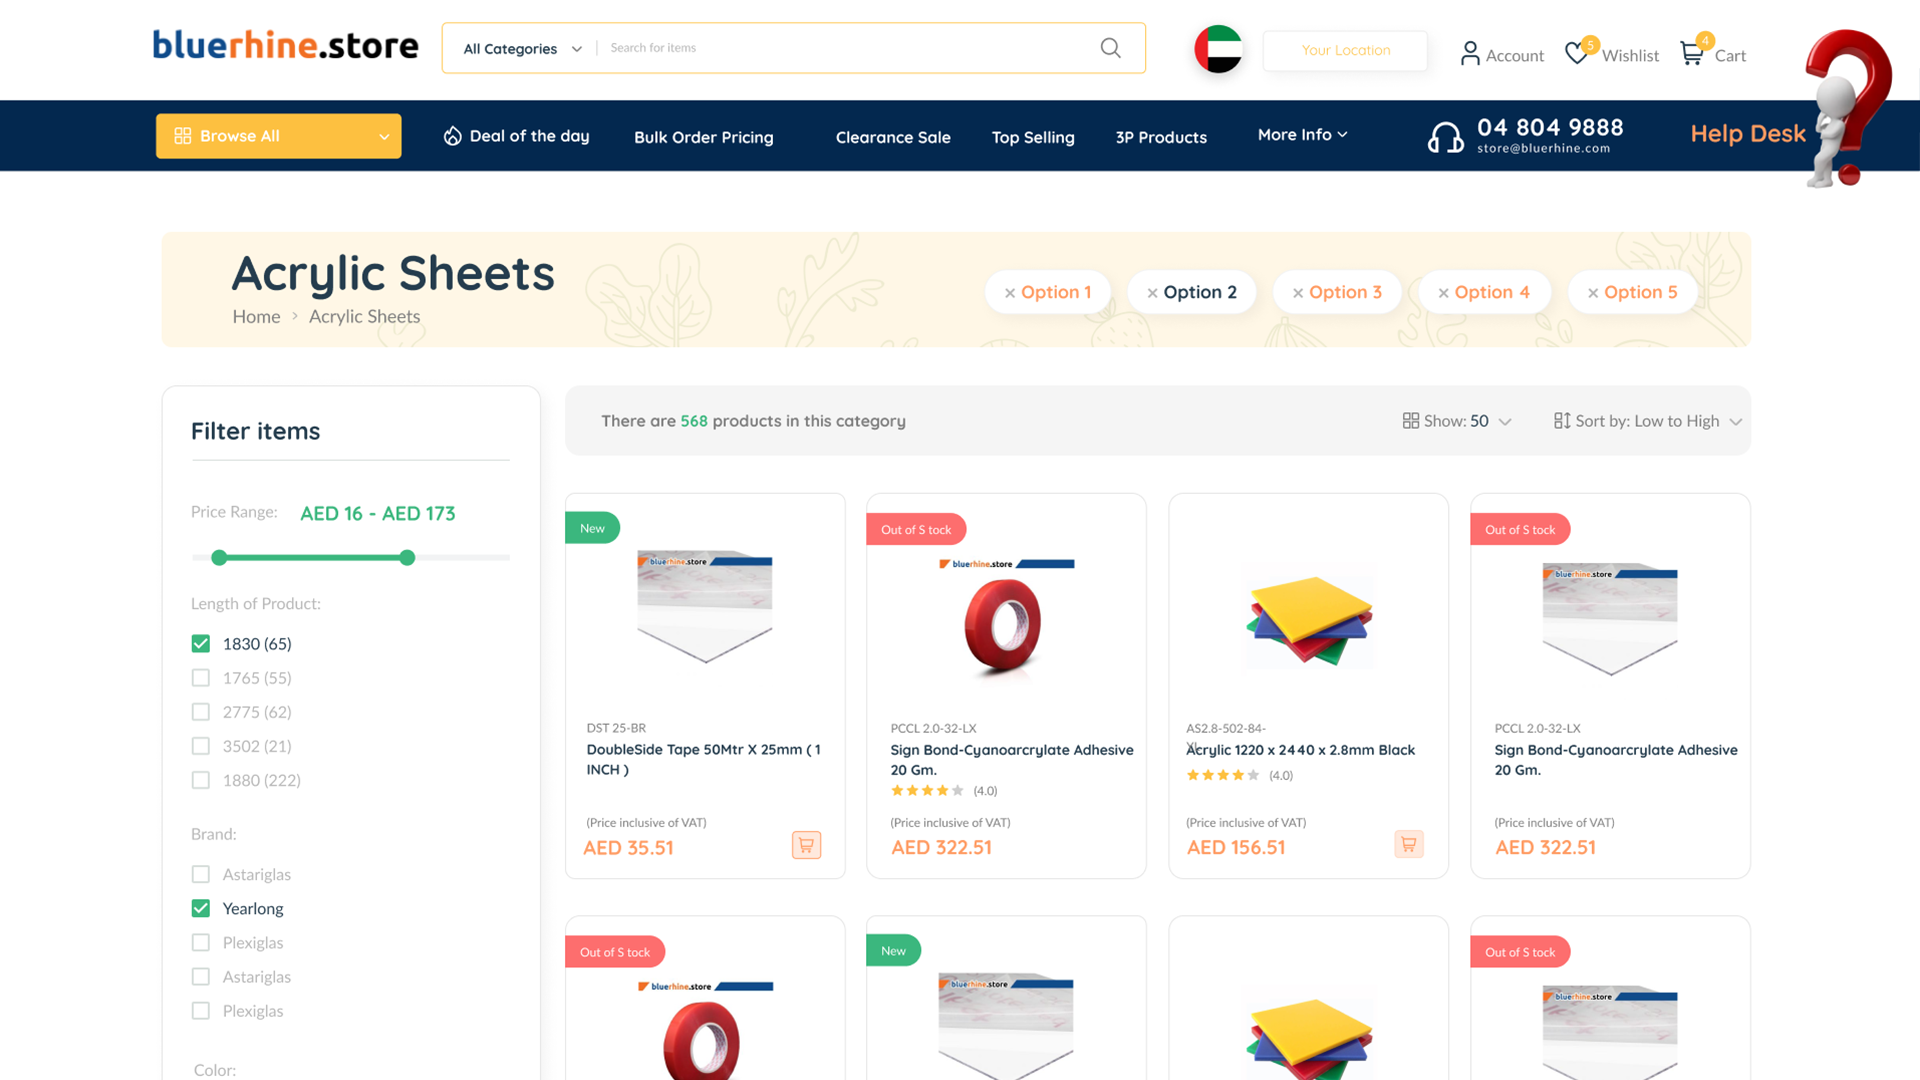Click the bluerhine.store logo
Screen dimensions: 1920x1080
click(x=285, y=45)
